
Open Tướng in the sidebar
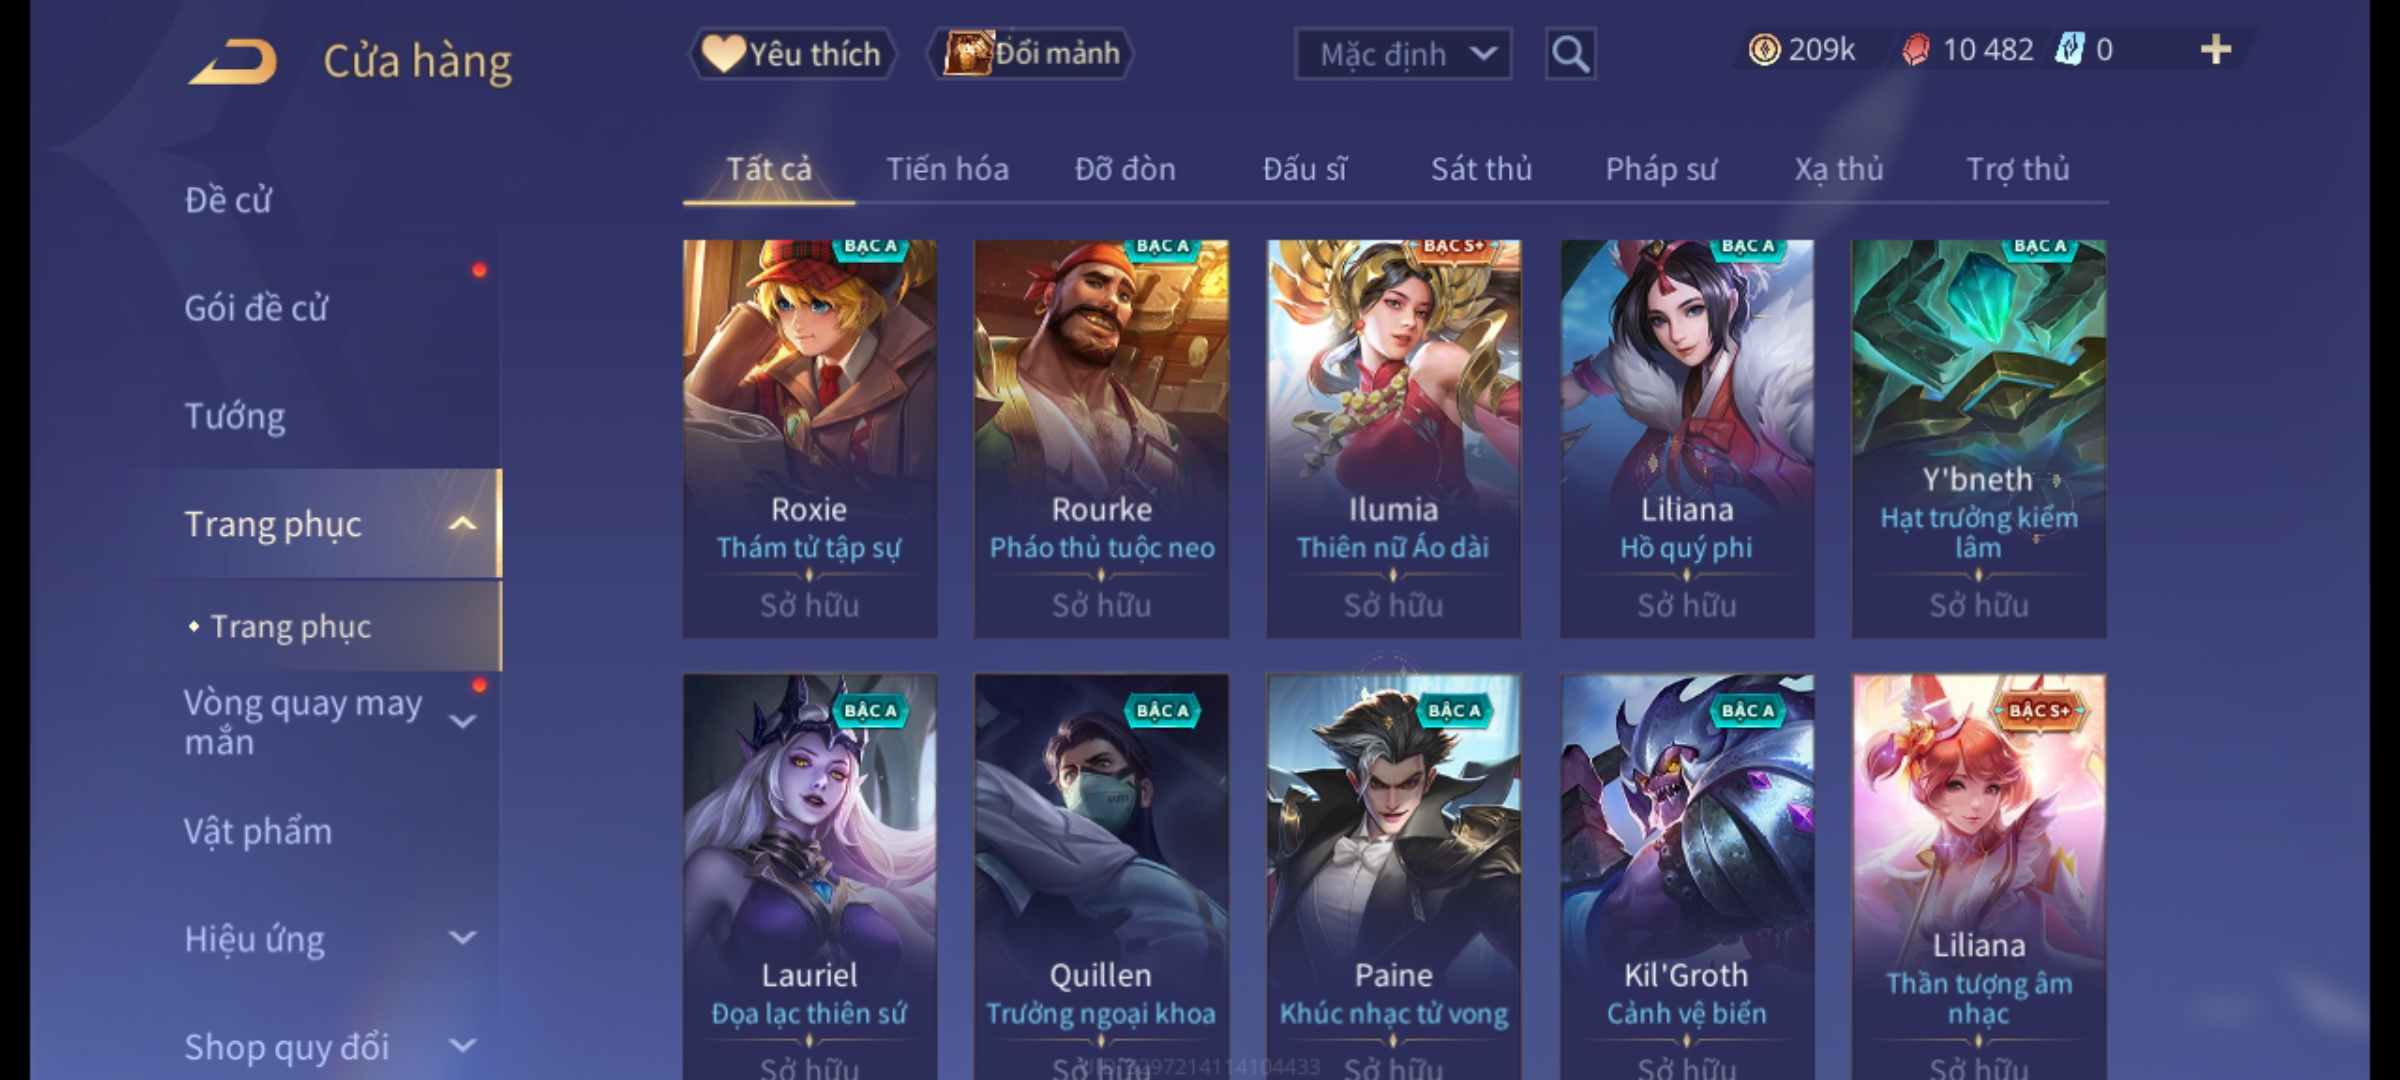[x=235, y=416]
